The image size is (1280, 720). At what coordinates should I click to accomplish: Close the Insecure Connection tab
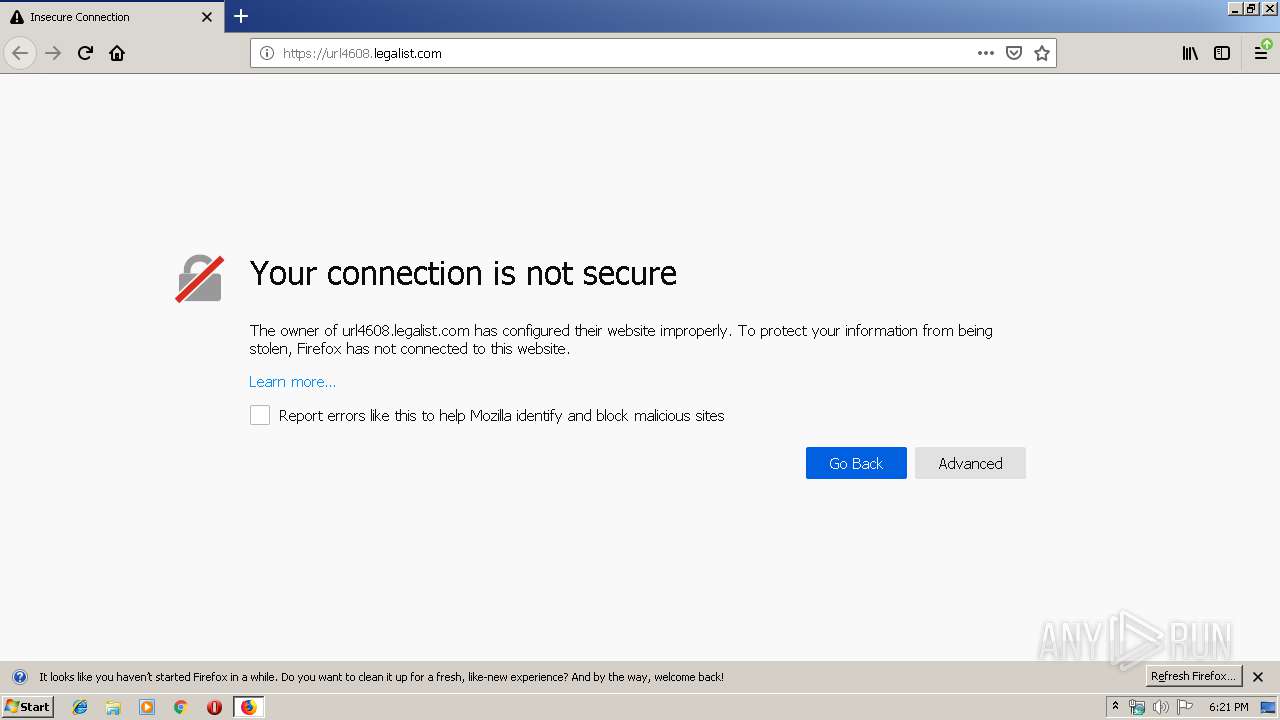pos(207,17)
